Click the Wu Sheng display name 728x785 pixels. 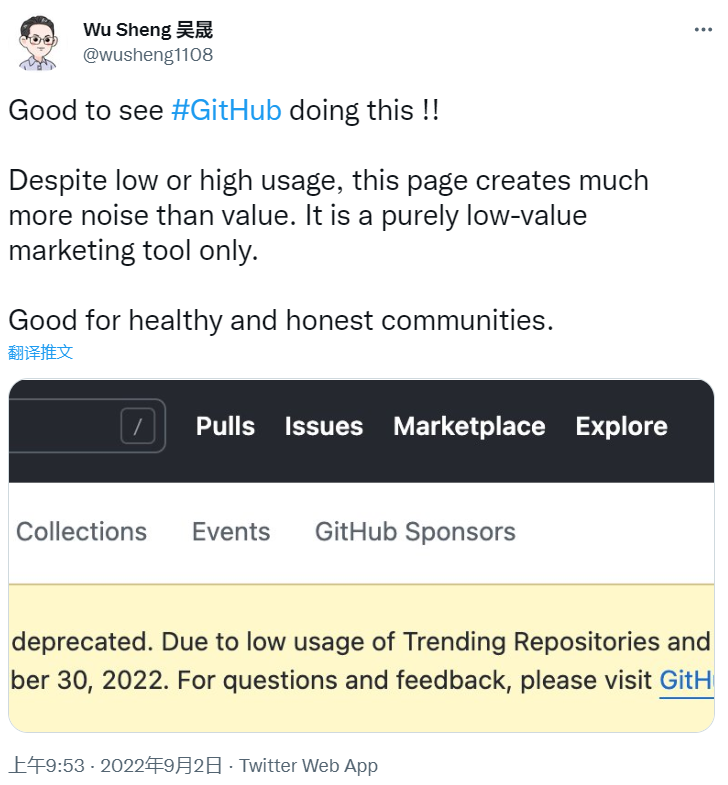[148, 30]
